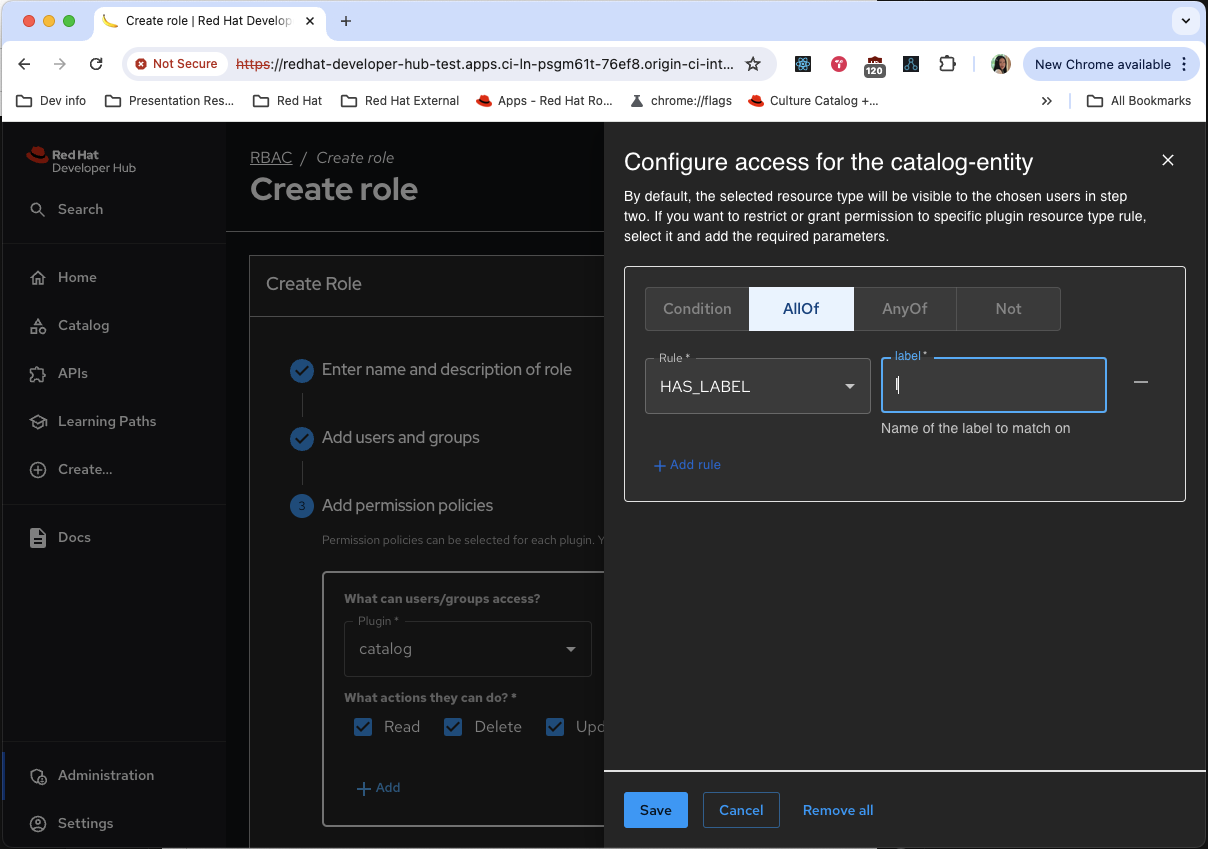Click the Docs icon in sidebar

pos(38,538)
